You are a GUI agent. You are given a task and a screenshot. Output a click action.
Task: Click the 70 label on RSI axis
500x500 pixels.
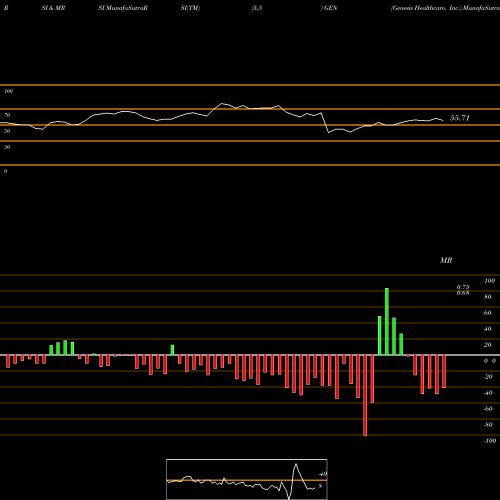7,115
